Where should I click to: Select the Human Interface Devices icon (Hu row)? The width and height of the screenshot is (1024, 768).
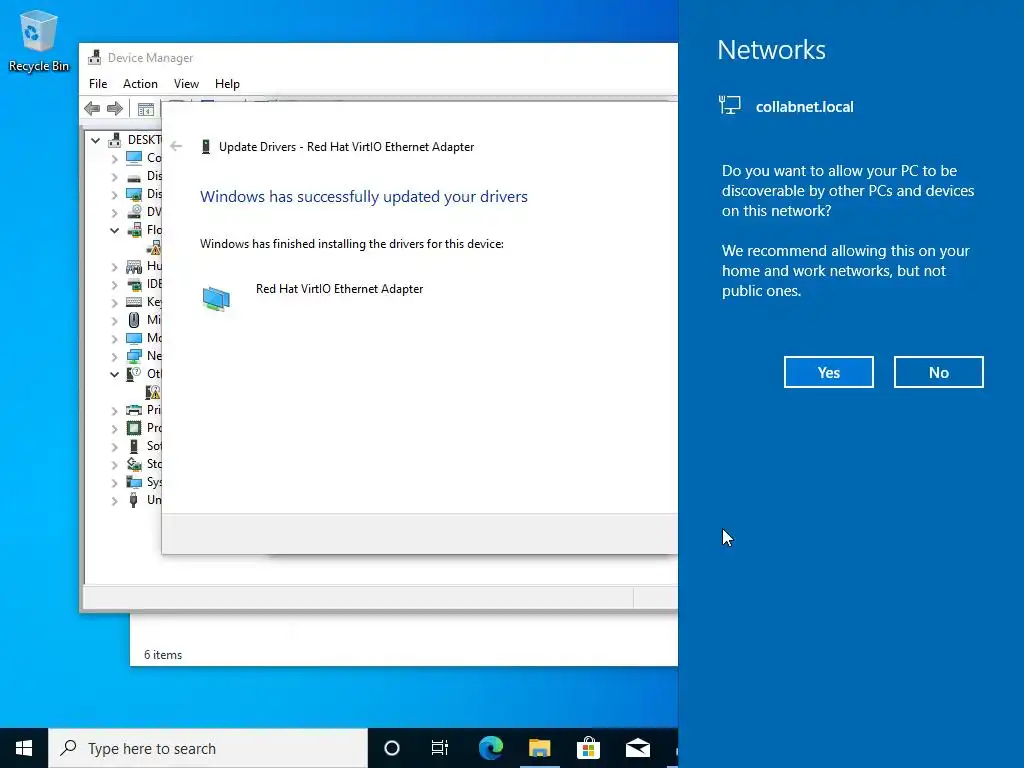coord(134,266)
